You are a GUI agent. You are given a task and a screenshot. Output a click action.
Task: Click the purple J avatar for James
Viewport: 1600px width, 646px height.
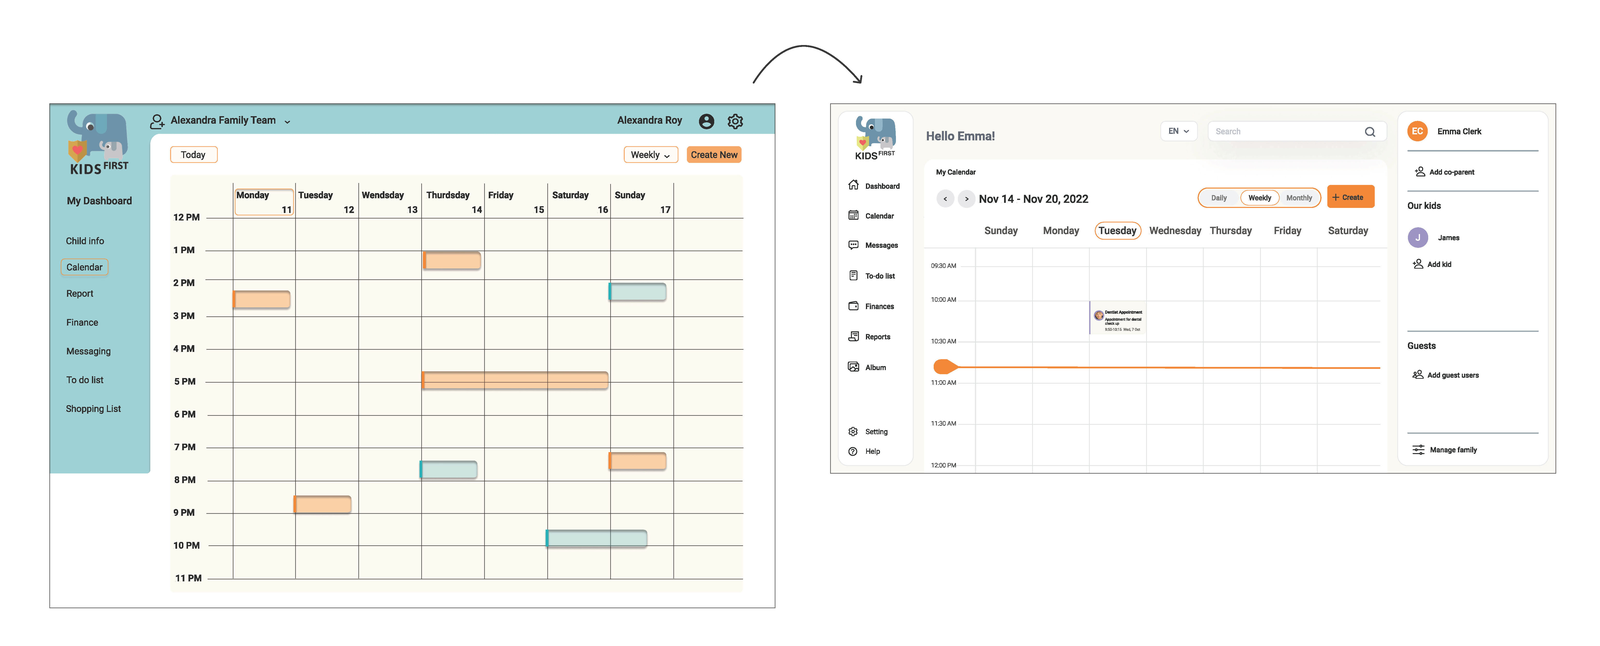(x=1417, y=237)
